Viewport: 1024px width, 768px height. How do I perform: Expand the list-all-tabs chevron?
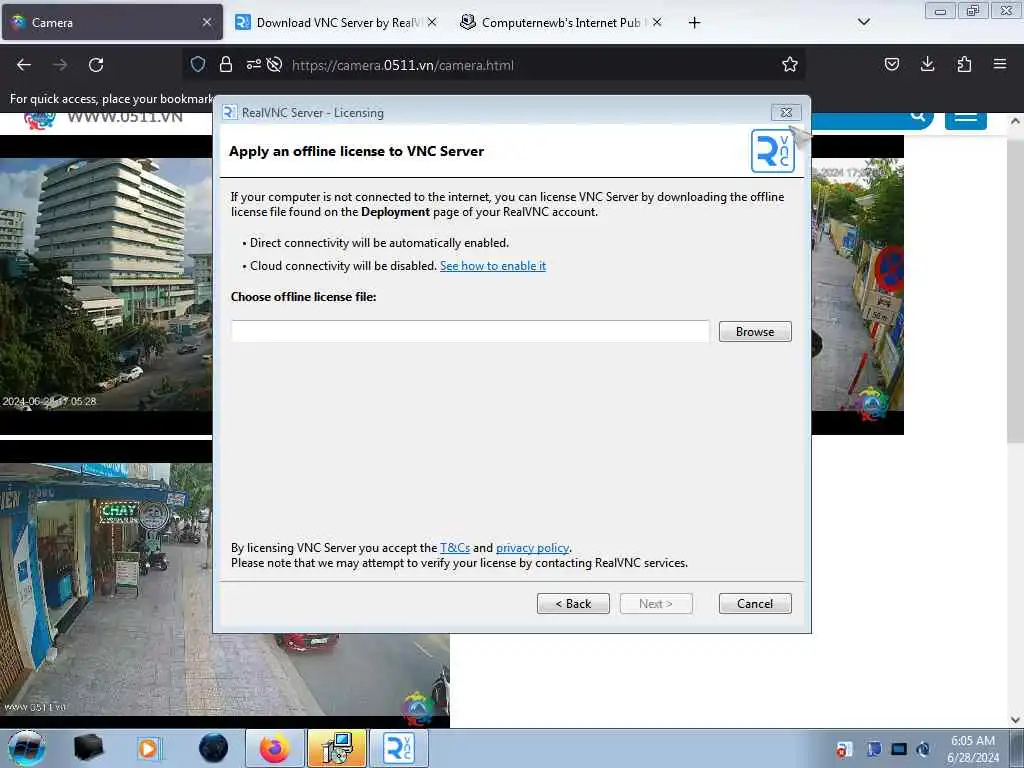863,22
